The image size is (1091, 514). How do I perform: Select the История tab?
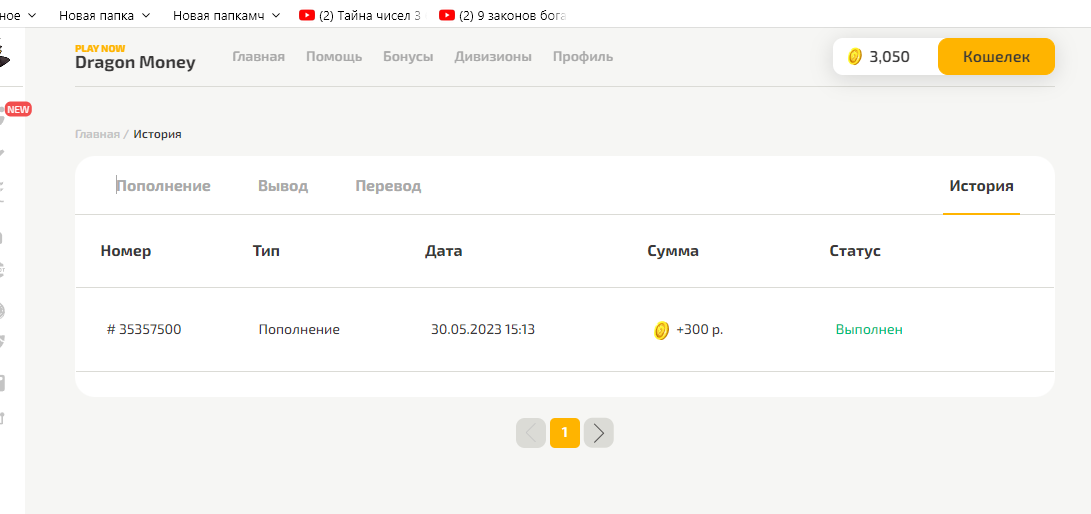click(x=981, y=186)
